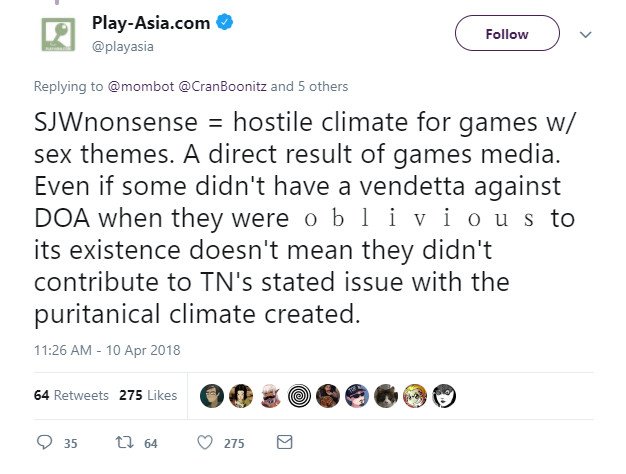Click the retweet arrows icon
Viewport: 626px width, 474px height.
coord(125,442)
